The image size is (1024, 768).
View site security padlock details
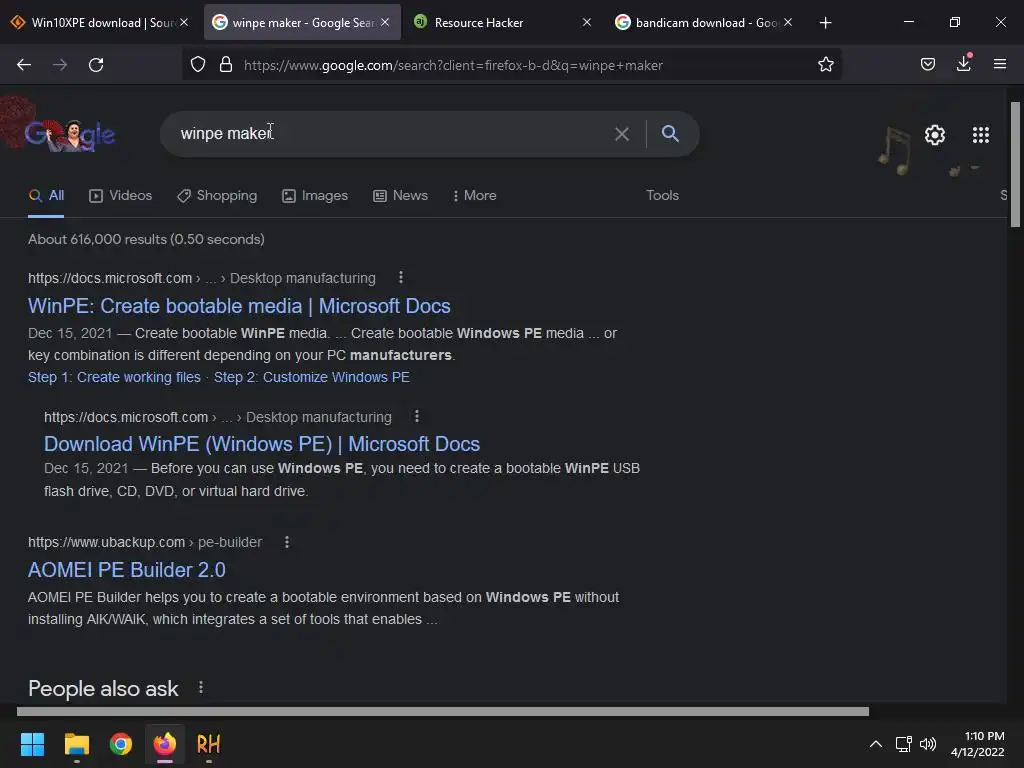[x=226, y=65]
